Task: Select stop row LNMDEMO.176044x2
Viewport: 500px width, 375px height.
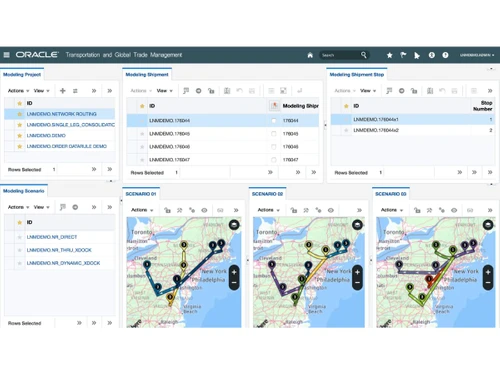Action: pos(413,130)
